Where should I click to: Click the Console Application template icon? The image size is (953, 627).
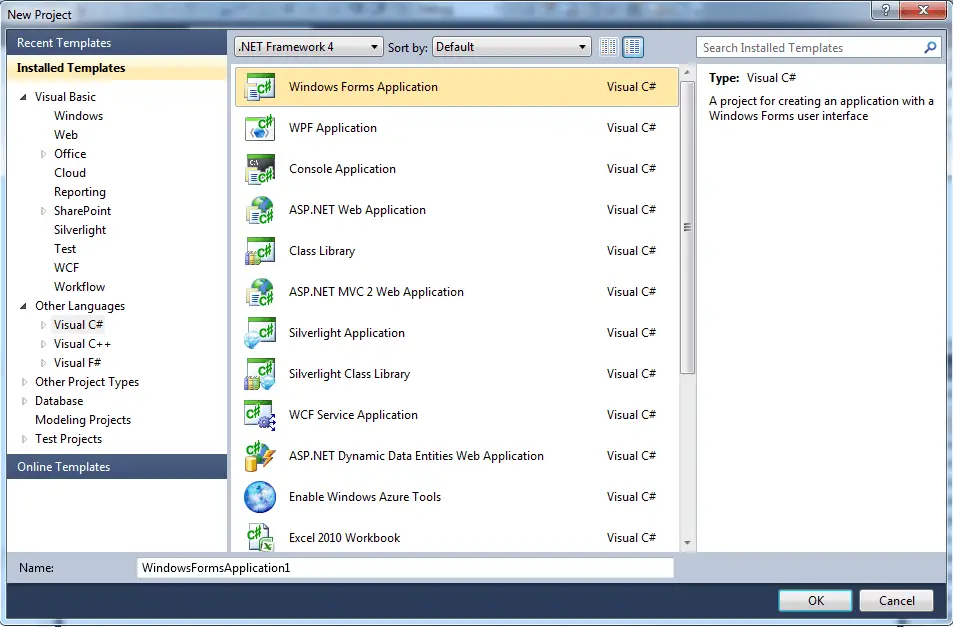click(260, 169)
